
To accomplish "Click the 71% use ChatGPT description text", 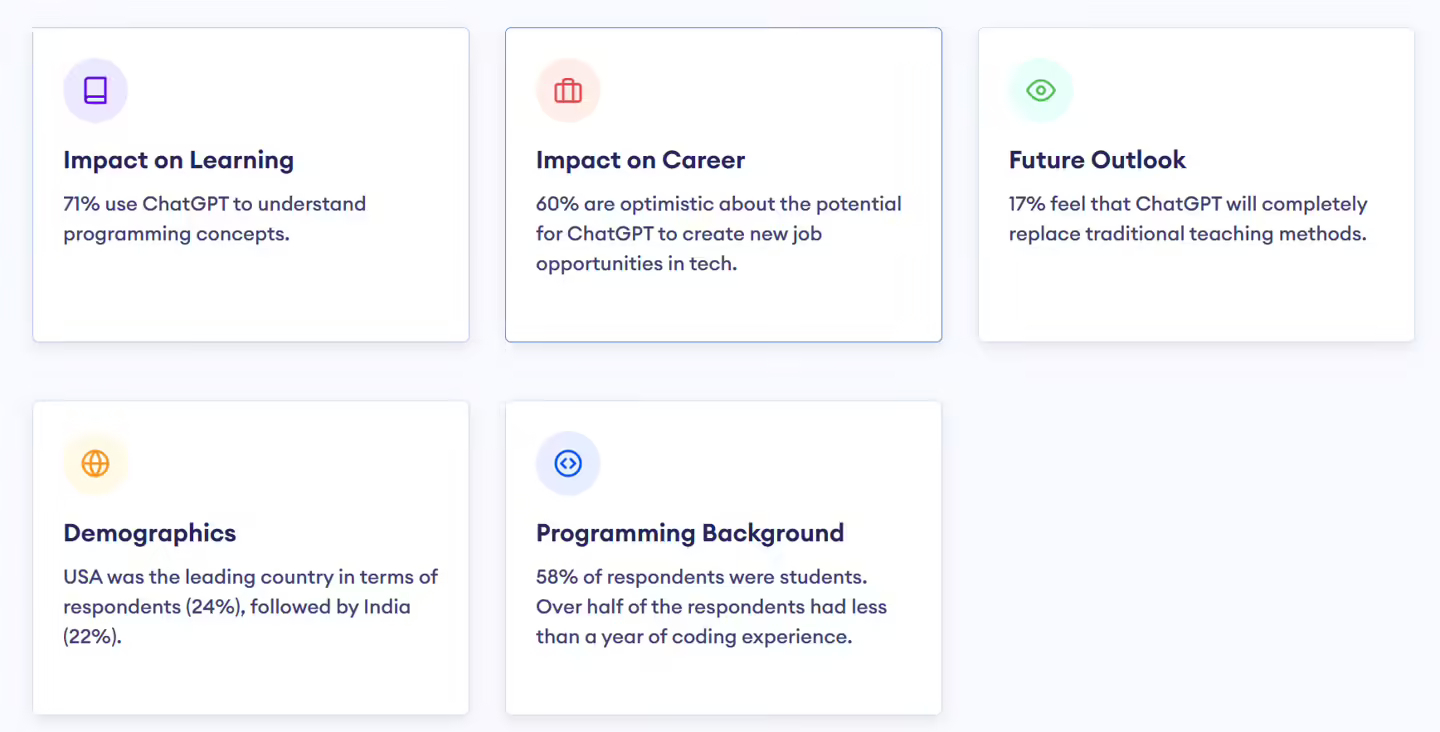I will pos(214,219).
